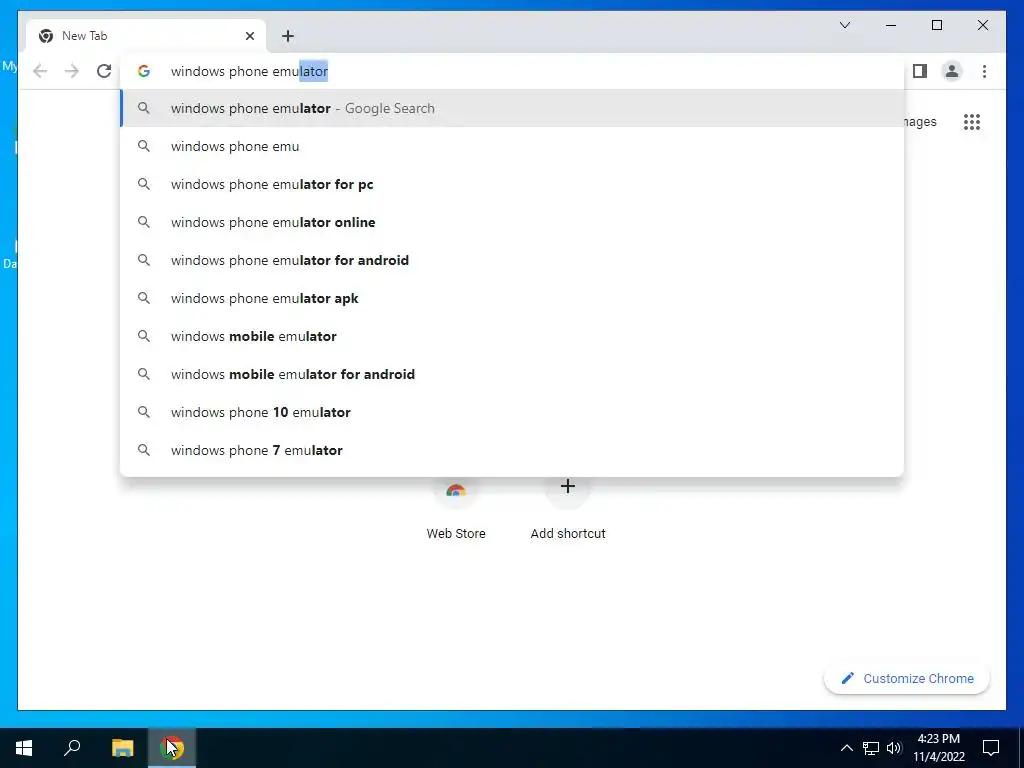Open File Explorer from the taskbar
Screen dimensions: 1024x768
coord(122,748)
